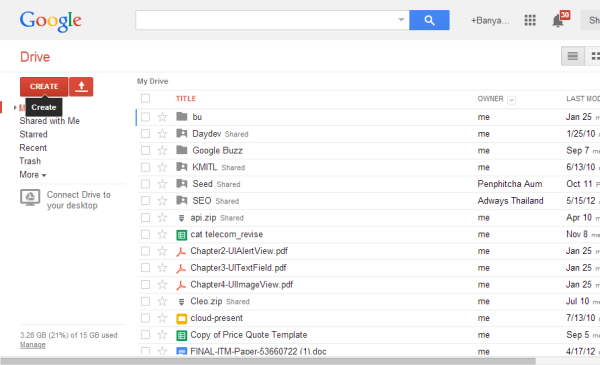Check the box for SEO
Screen dimensions: 600x365
pos(145,201)
